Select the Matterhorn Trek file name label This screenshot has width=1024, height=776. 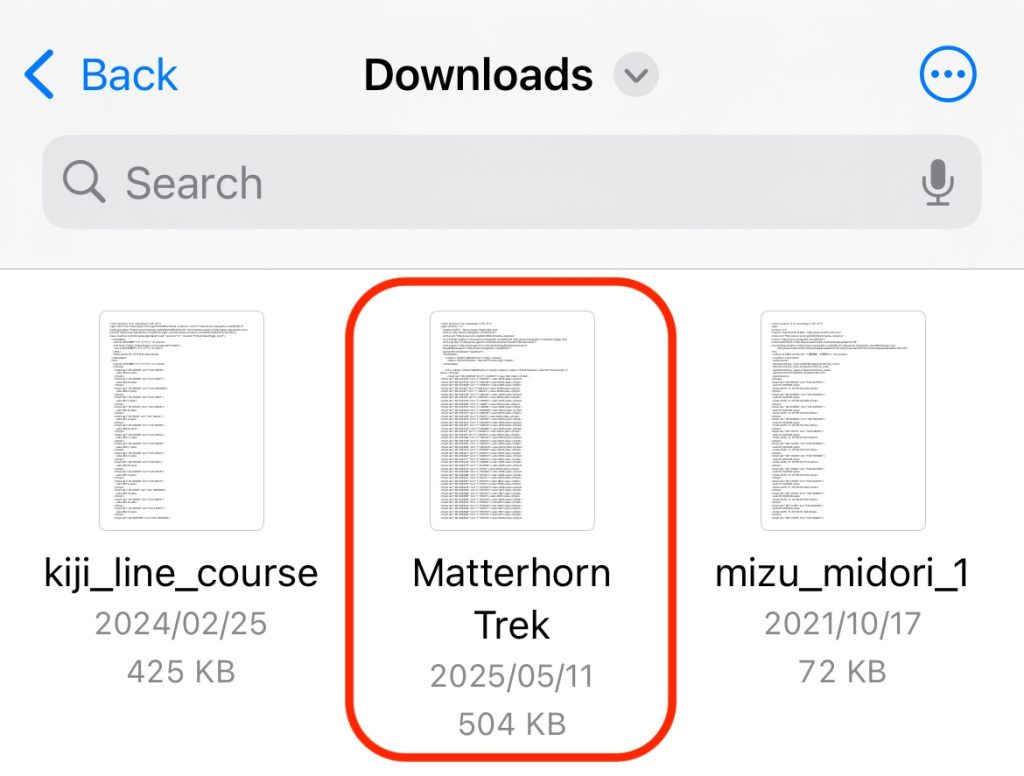tap(512, 599)
